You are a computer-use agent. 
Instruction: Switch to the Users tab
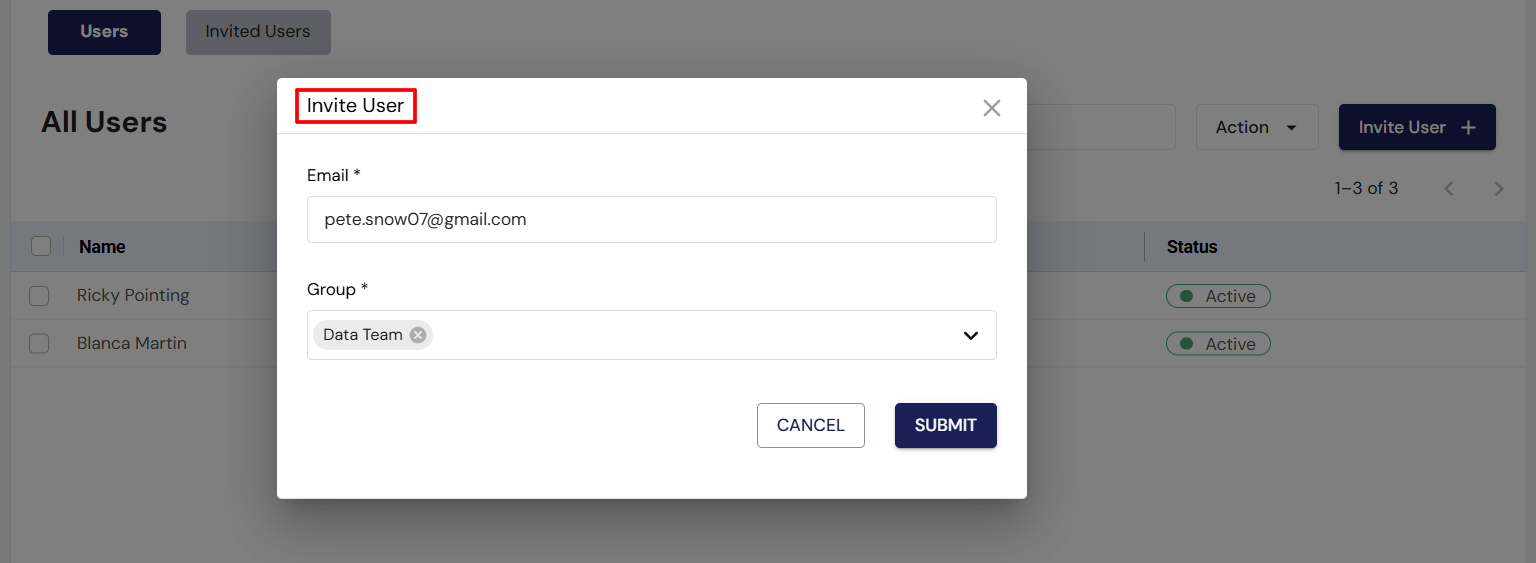click(x=104, y=32)
